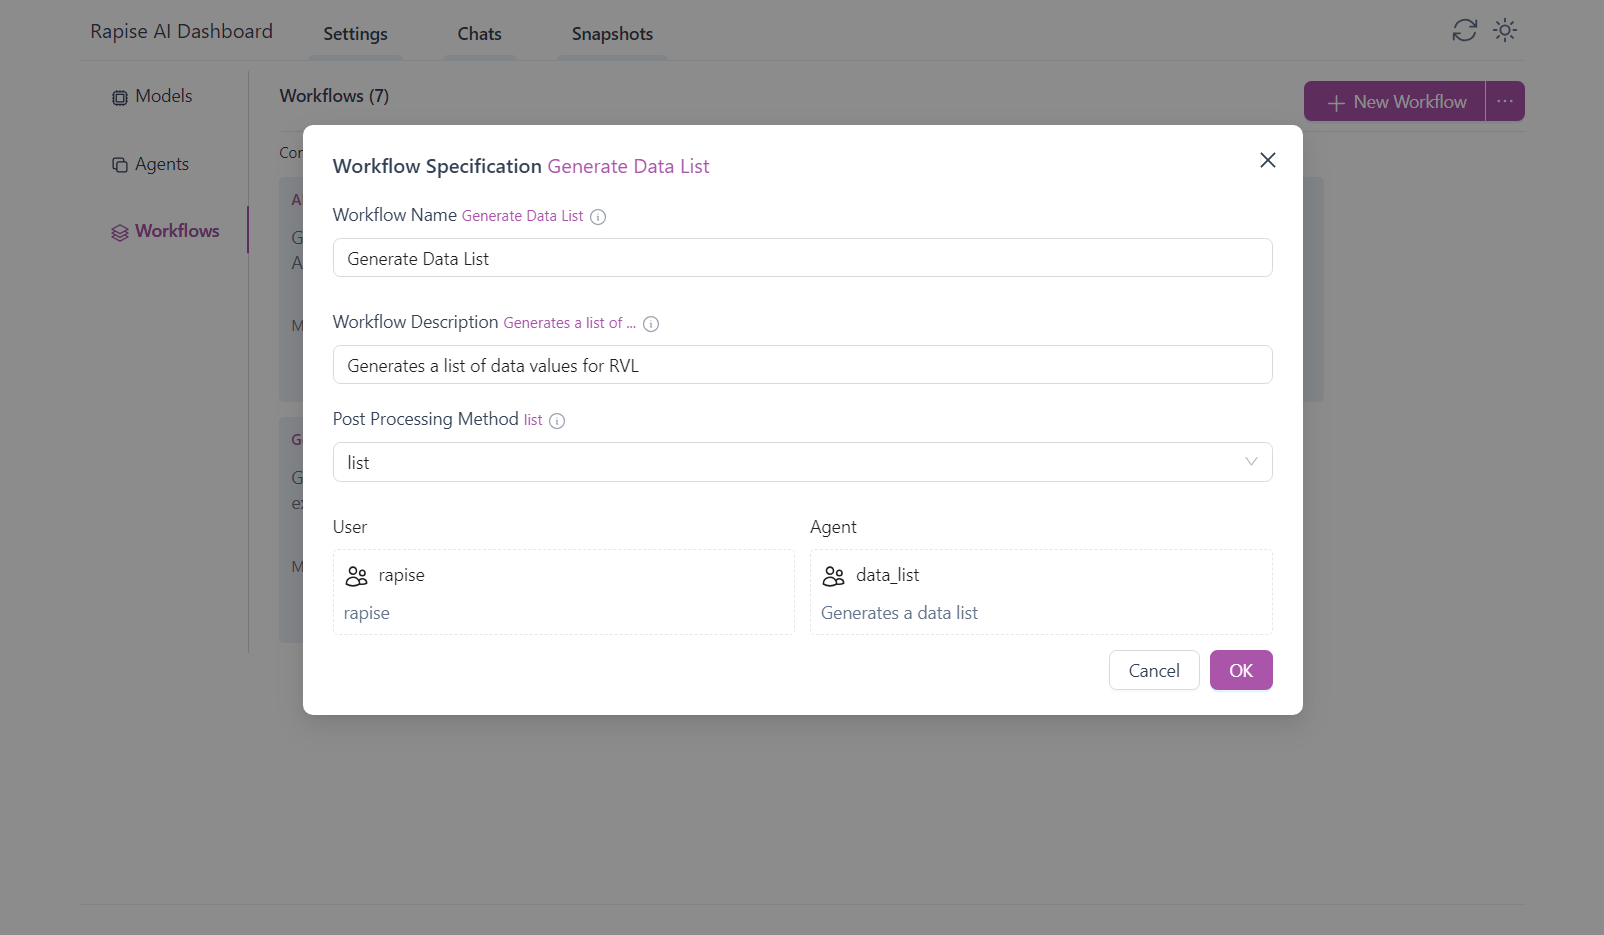Open the Snapshots tab
Image resolution: width=1604 pixels, height=935 pixels.
(612, 34)
